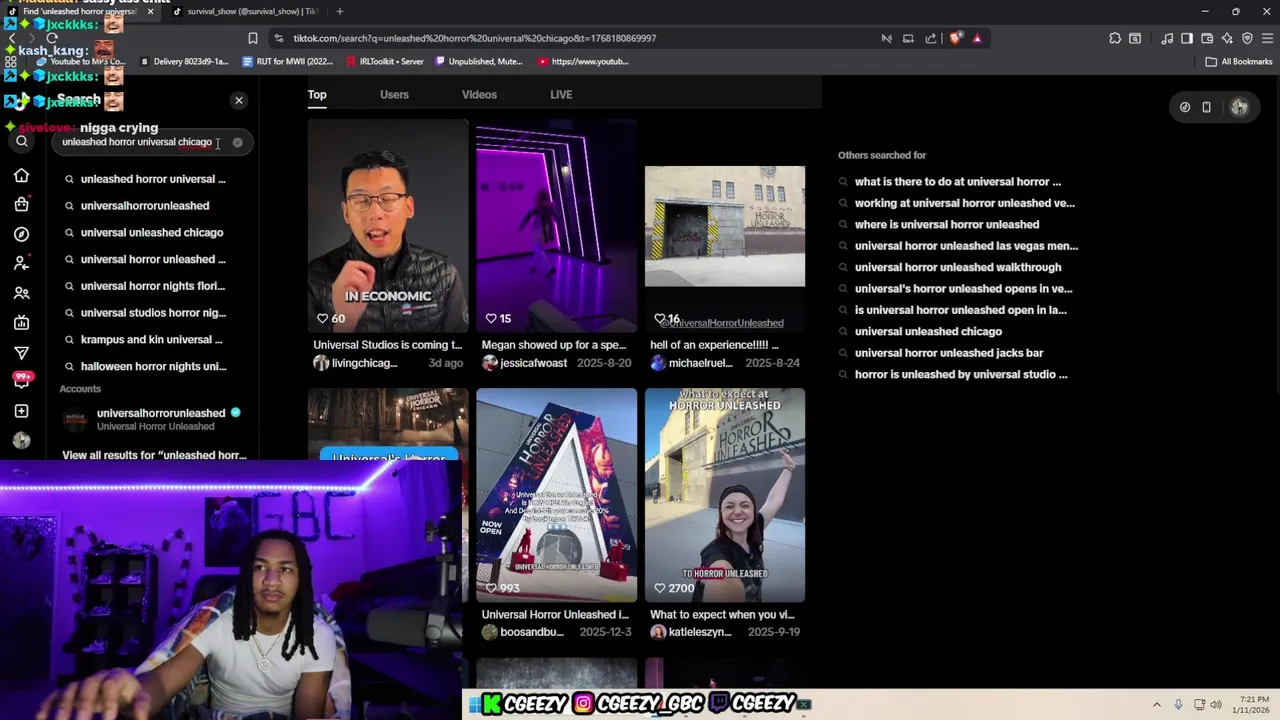Reload the page
Screen dimensions: 1280x720
51,38
